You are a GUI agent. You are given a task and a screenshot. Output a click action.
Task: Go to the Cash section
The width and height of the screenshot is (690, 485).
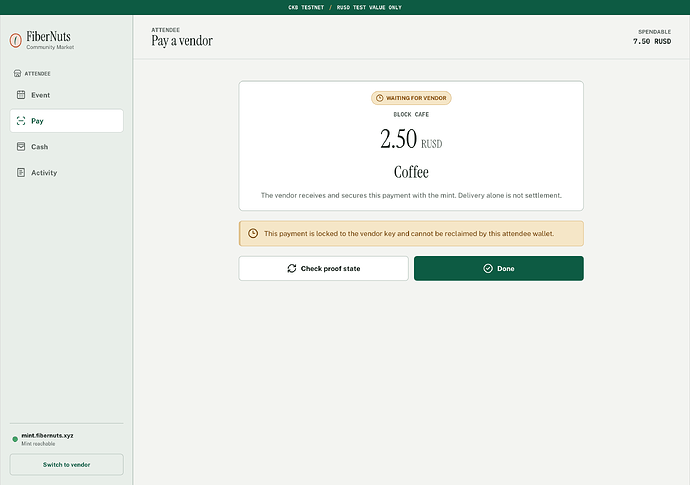pyautogui.click(x=66, y=147)
